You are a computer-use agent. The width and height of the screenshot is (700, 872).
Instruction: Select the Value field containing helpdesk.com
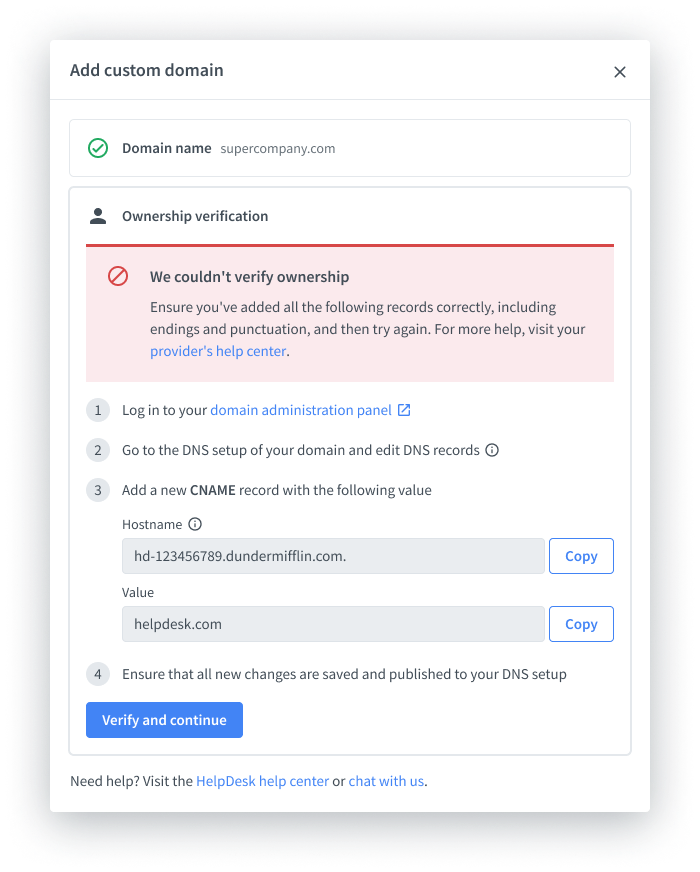tap(333, 624)
